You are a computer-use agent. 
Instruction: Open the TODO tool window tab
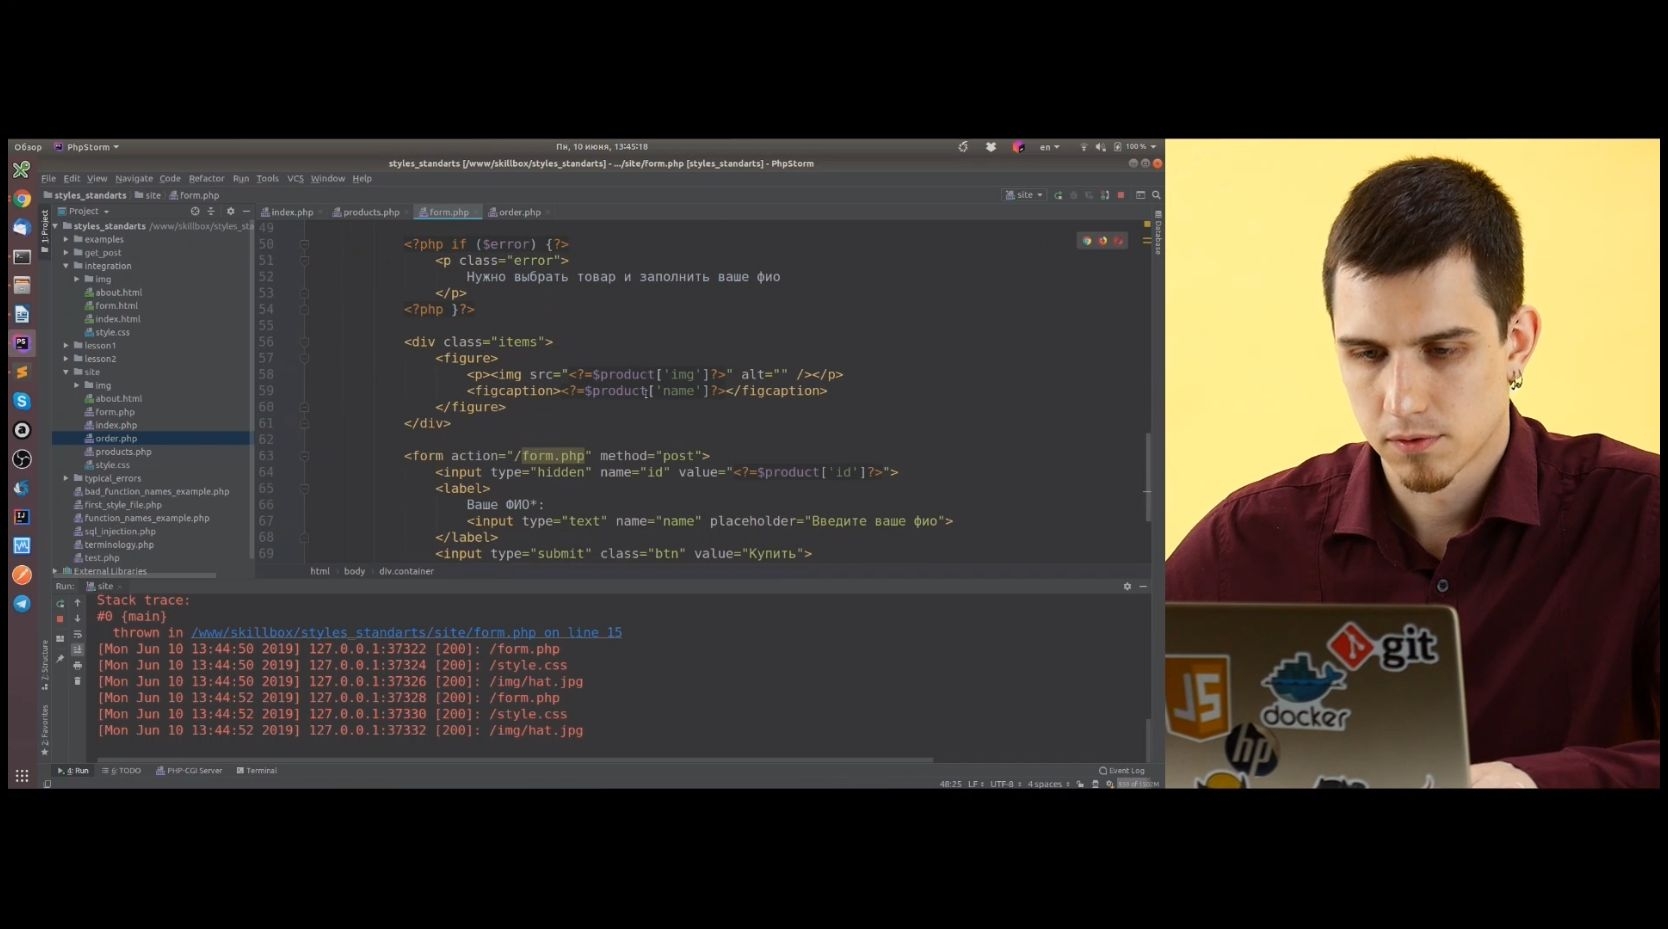122,771
